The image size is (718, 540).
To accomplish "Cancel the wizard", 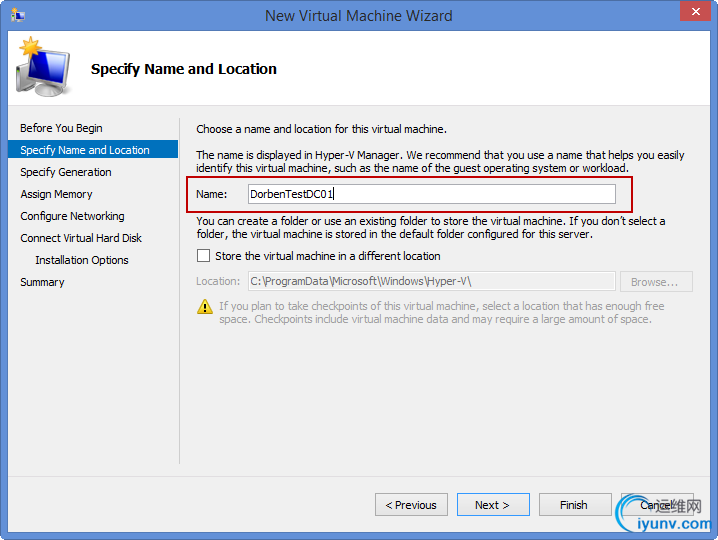I will (x=657, y=505).
